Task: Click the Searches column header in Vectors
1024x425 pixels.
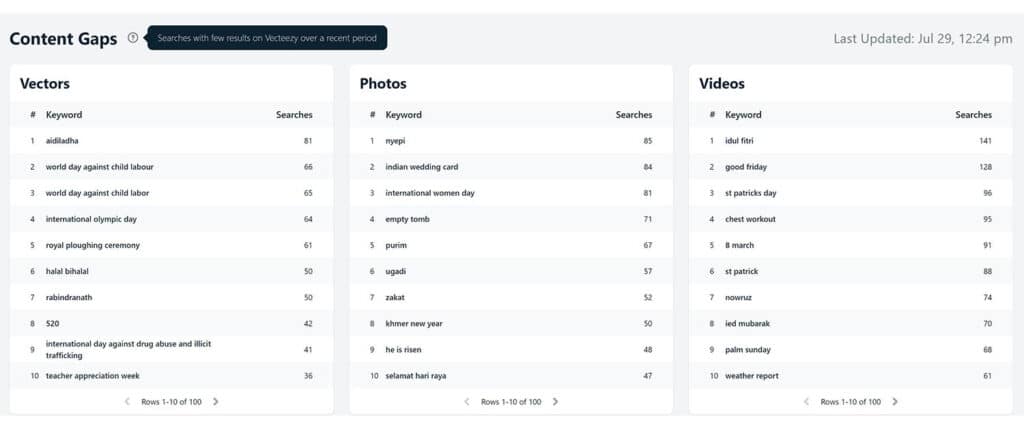Action: [294, 115]
